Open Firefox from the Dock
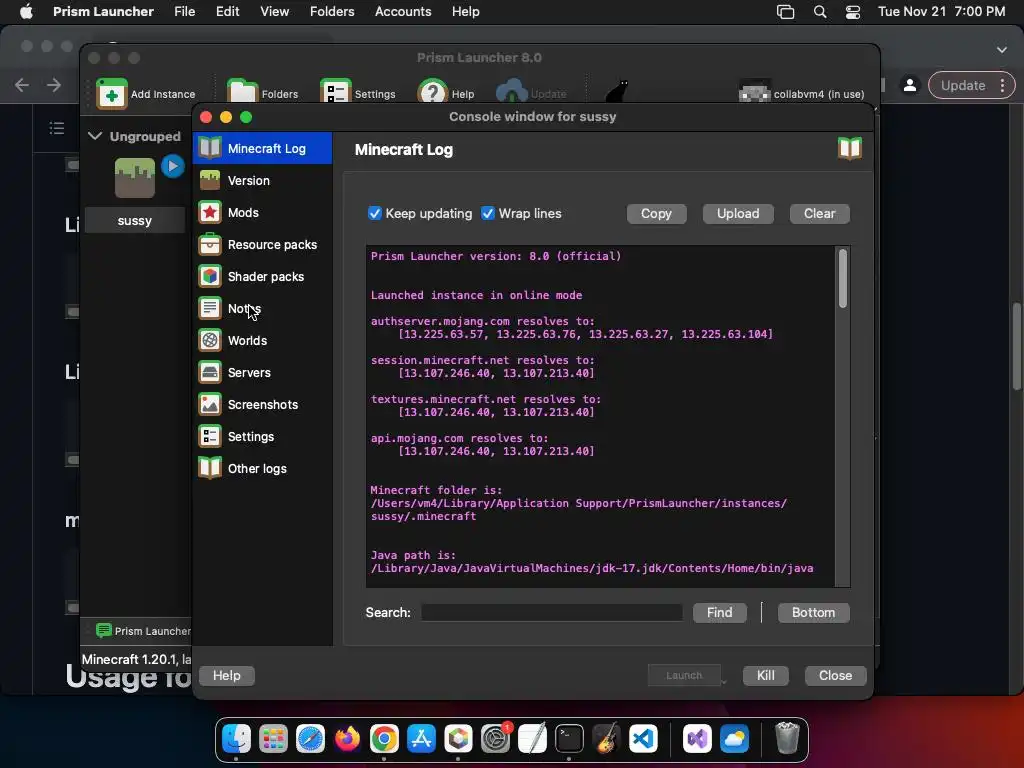This screenshot has height=768, width=1024. point(347,739)
